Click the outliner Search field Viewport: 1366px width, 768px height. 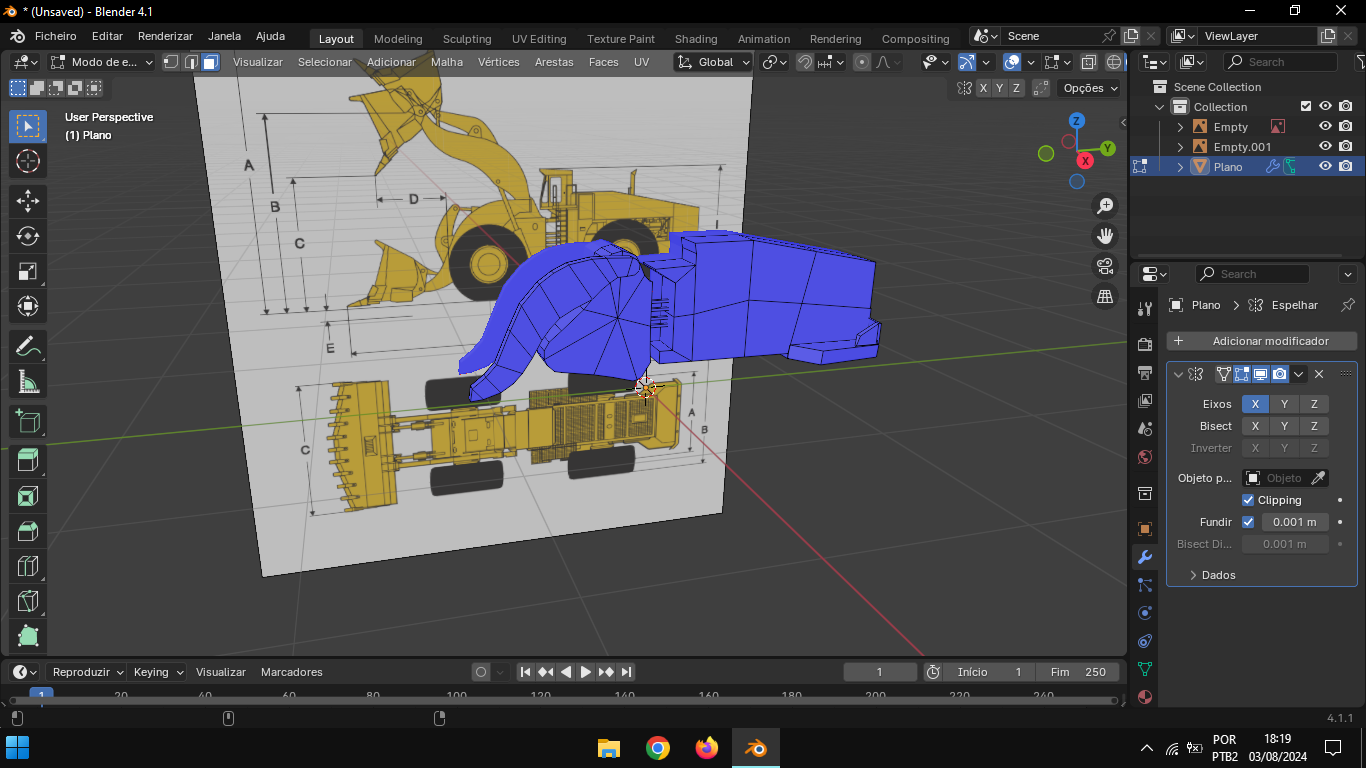click(1283, 62)
